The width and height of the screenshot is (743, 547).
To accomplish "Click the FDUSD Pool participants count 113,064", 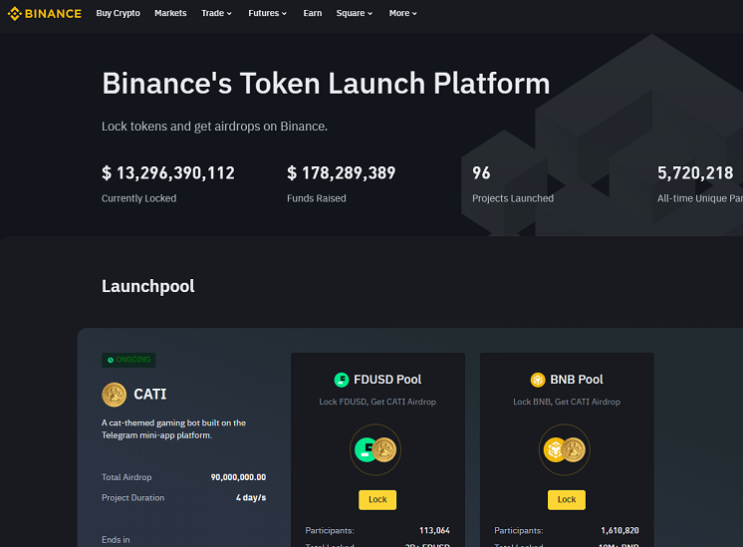I will click(435, 530).
